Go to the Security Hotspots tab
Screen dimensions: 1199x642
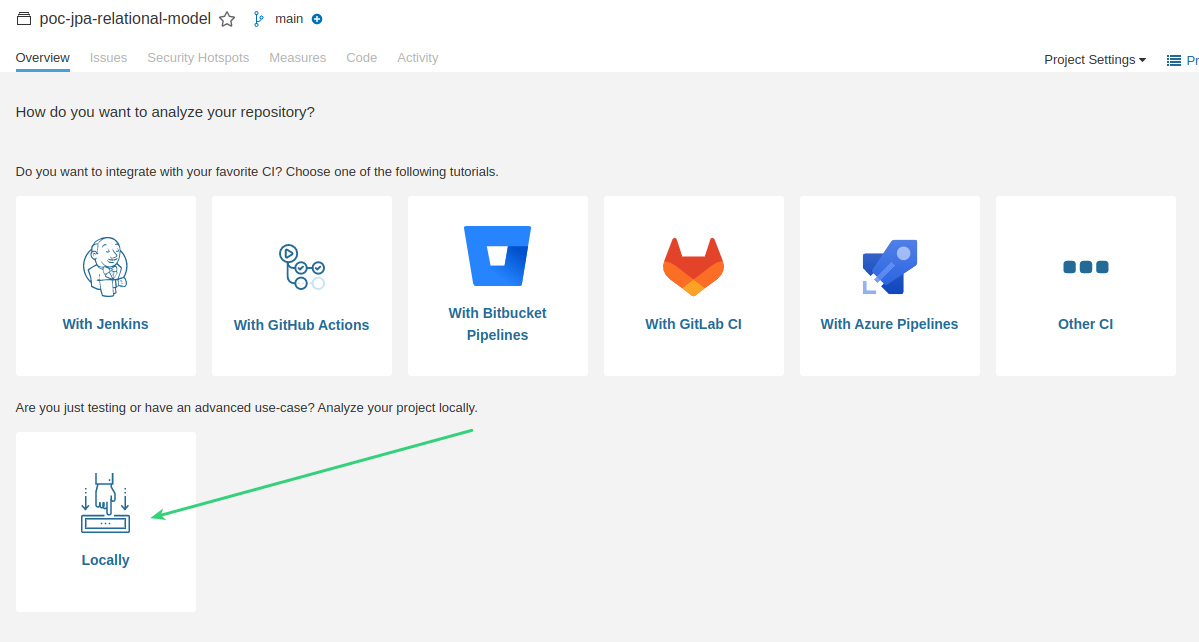point(198,58)
